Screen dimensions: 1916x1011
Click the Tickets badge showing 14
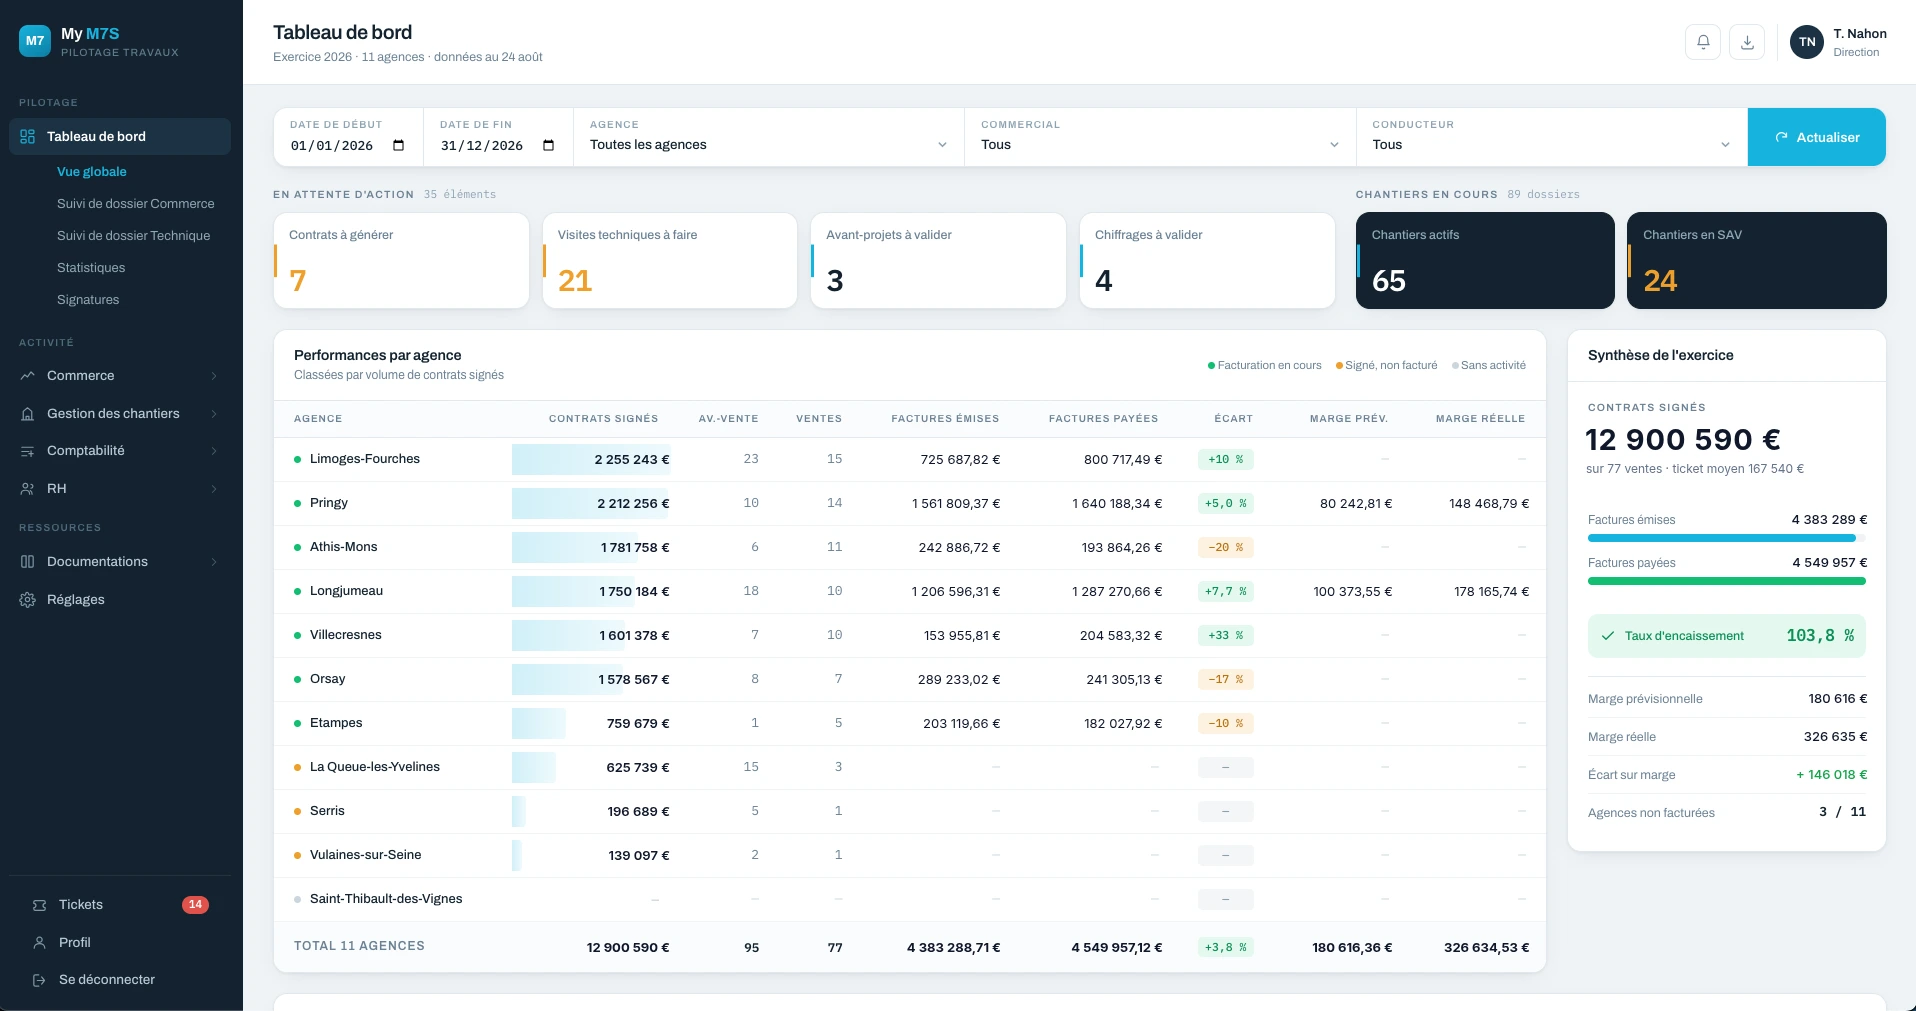pos(195,905)
